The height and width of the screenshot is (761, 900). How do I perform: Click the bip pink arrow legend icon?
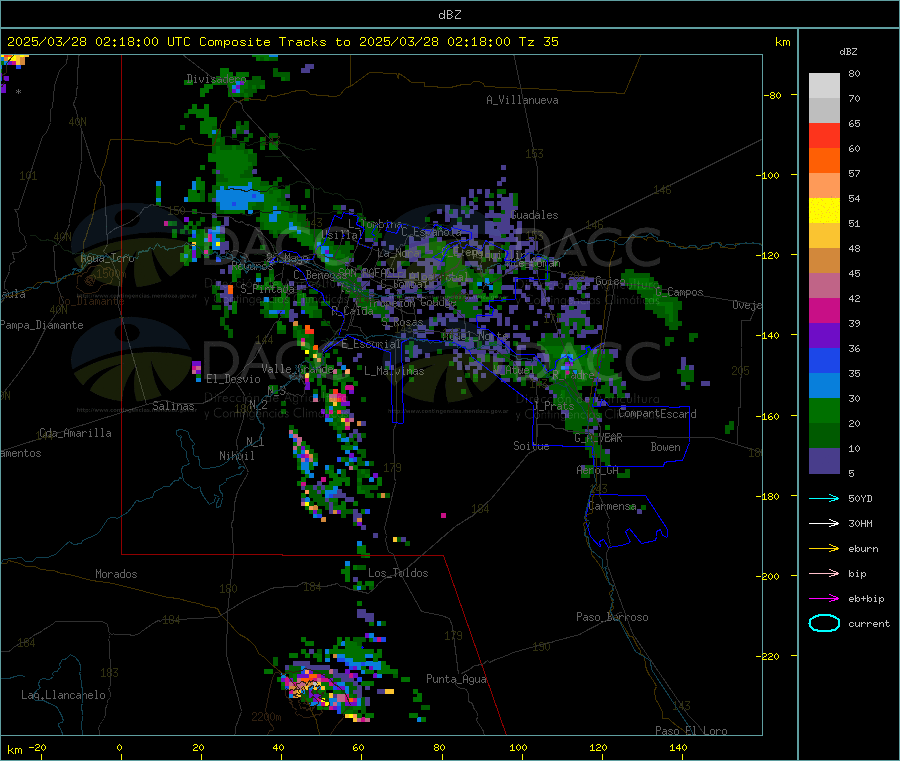tap(824, 573)
